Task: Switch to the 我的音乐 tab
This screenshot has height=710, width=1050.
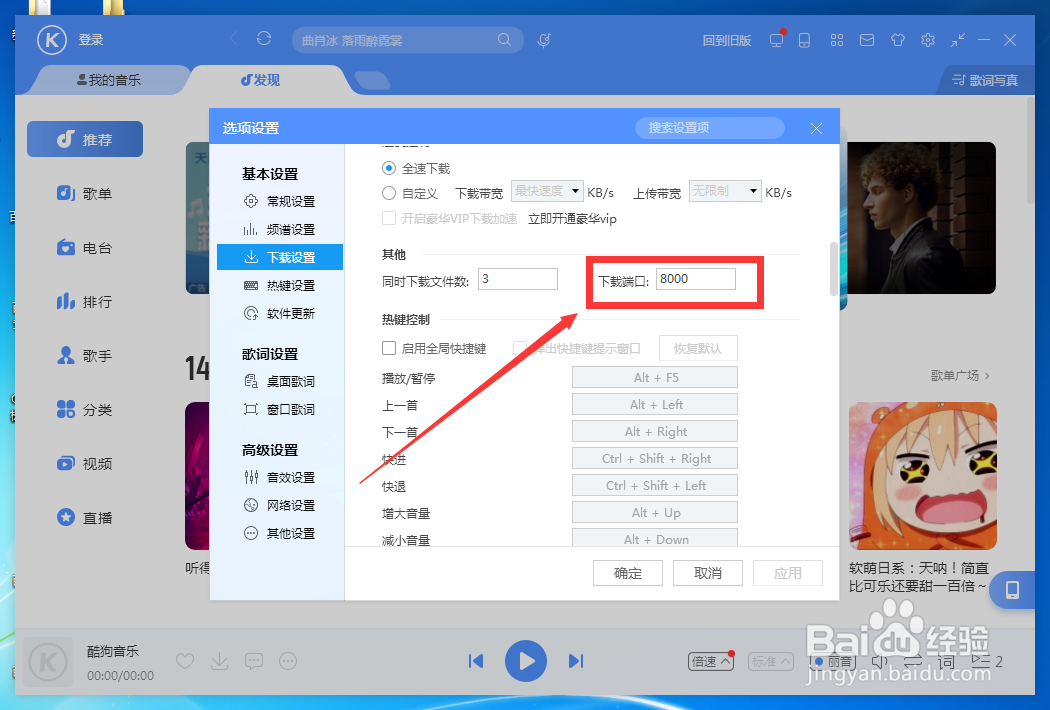Action: (110, 80)
